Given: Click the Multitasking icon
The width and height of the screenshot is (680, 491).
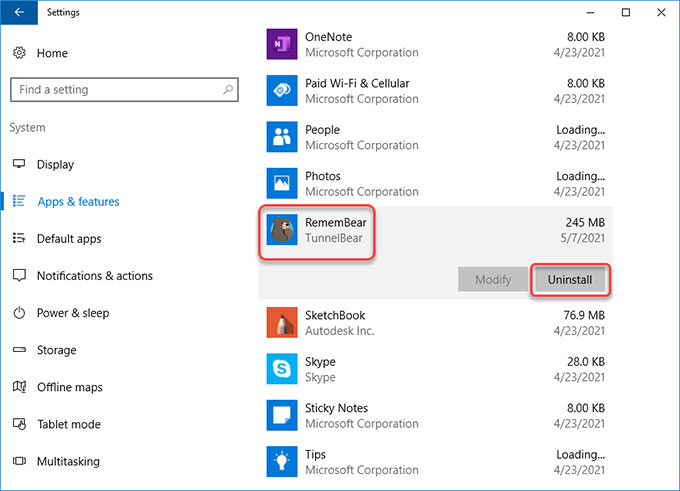Looking at the screenshot, I should (19, 461).
